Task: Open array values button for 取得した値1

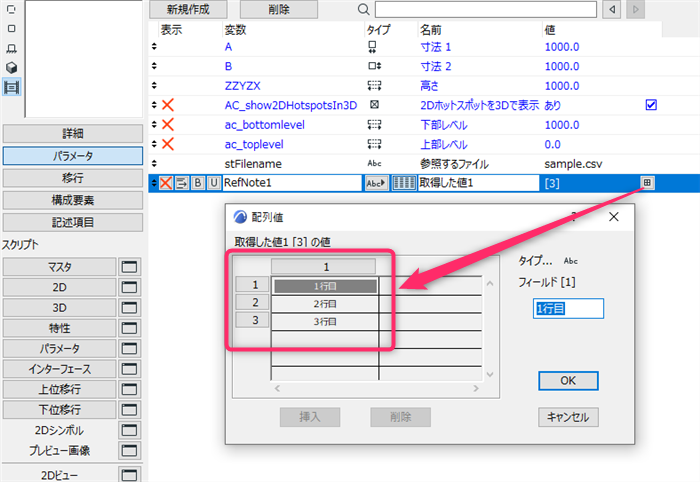Action: (647, 183)
